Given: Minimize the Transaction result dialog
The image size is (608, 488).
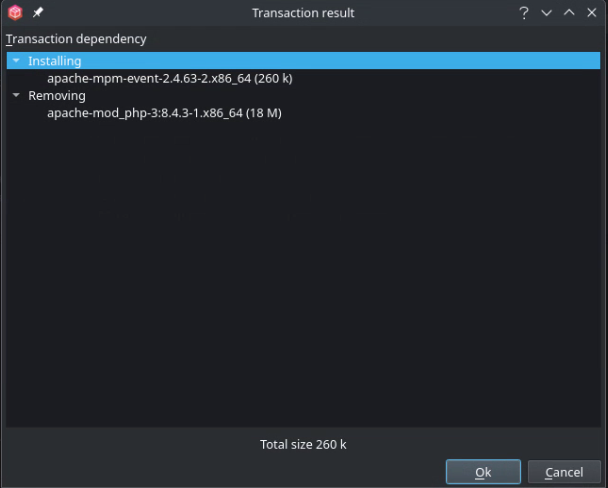Looking at the screenshot, I should pyautogui.click(x=546, y=13).
